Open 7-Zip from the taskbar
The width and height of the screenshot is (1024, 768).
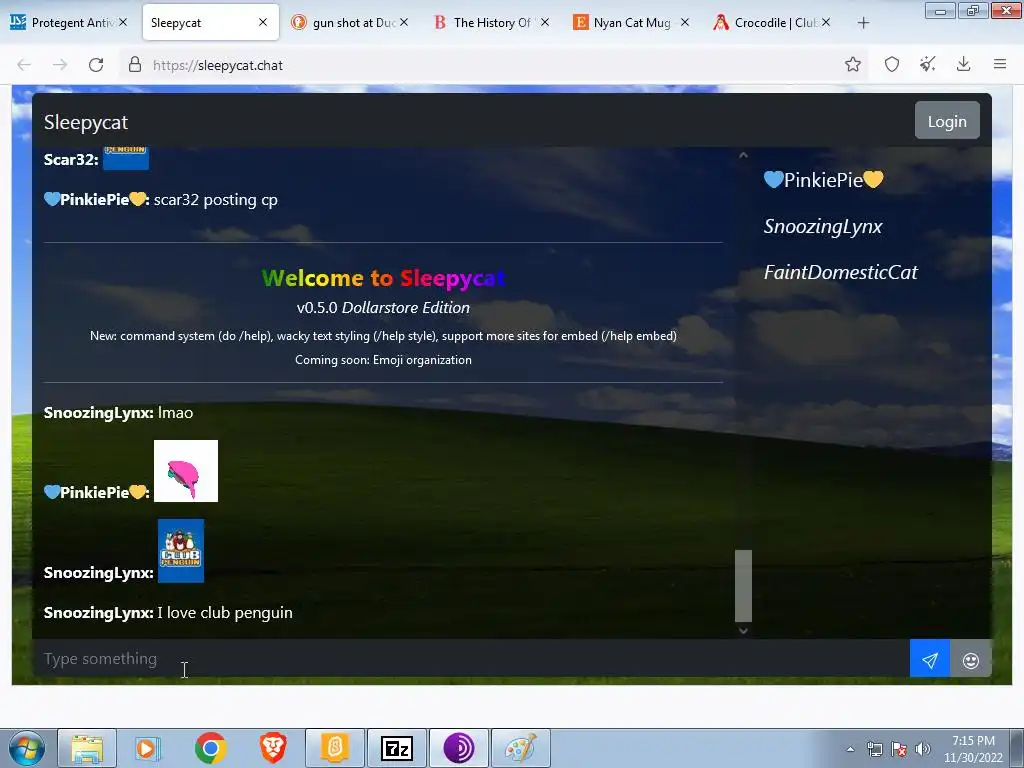pos(397,748)
